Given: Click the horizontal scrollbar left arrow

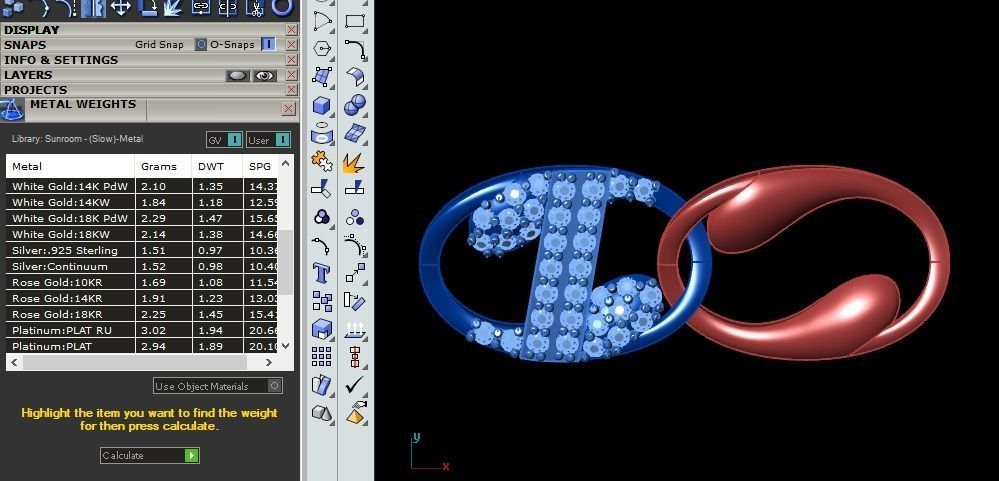Looking at the screenshot, I should tap(14, 362).
